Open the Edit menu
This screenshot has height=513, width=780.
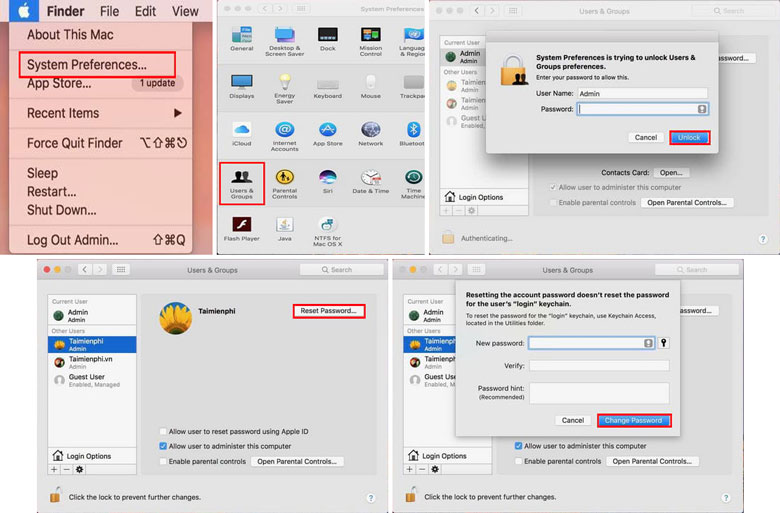coord(145,11)
